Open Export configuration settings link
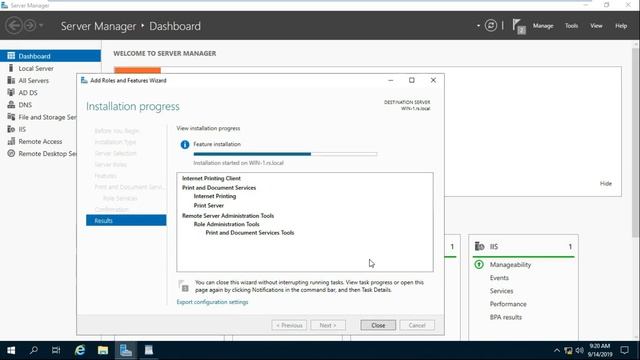Image resolution: width=640 pixels, height=360 pixels. 212,302
